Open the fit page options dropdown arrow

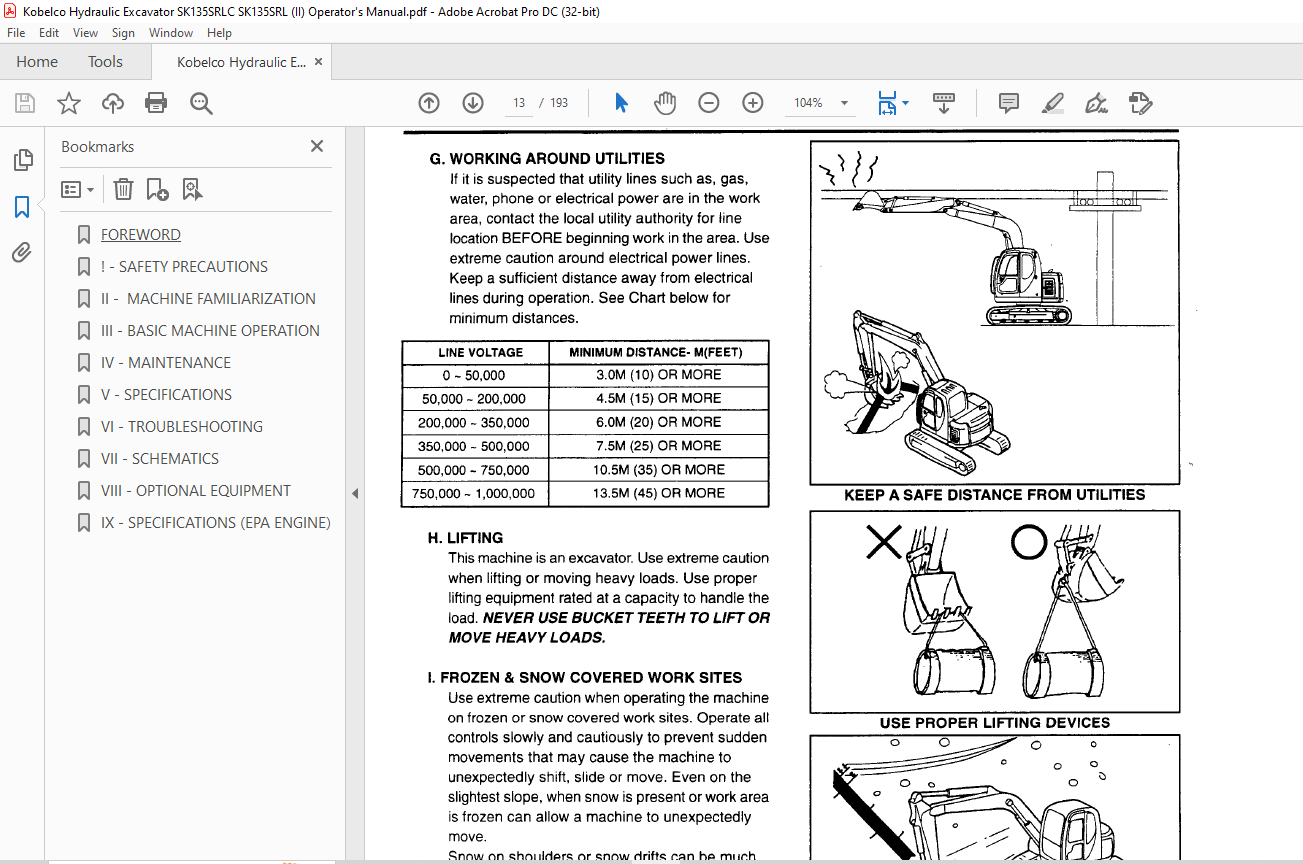pyautogui.click(x=905, y=102)
